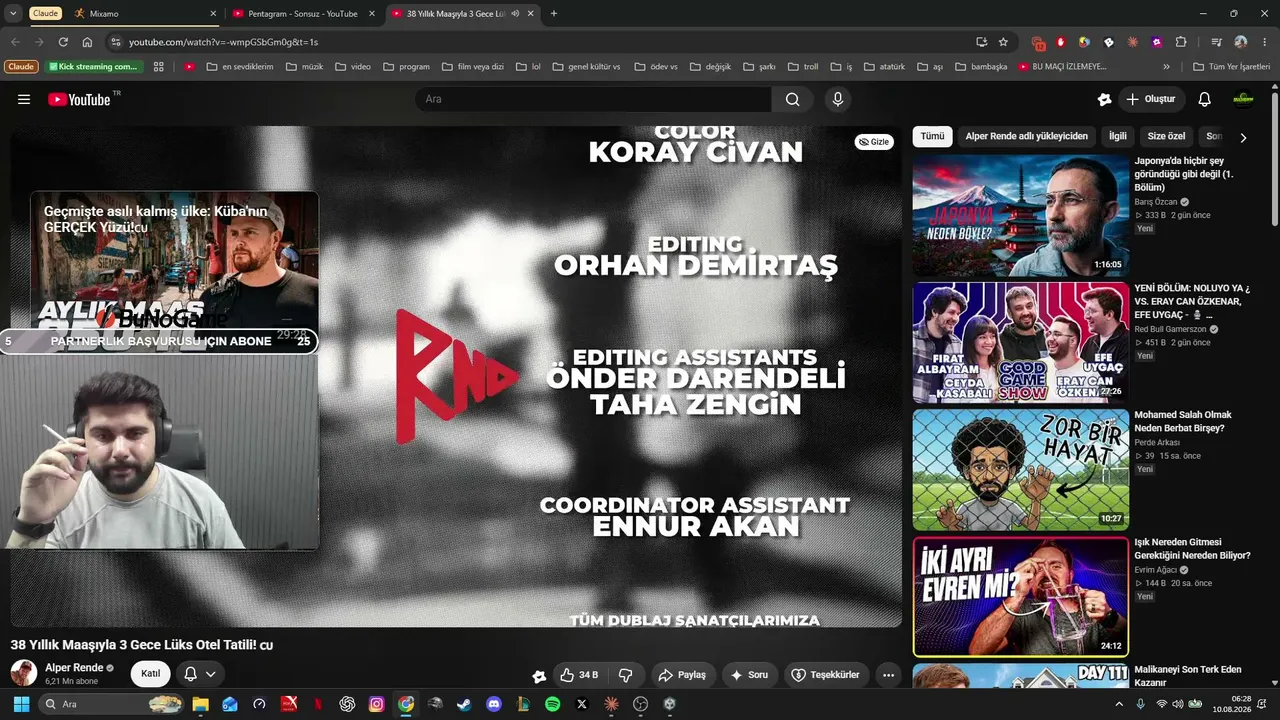Click the Windows taskbar search box
The height and width of the screenshot is (720, 1280).
111,704
